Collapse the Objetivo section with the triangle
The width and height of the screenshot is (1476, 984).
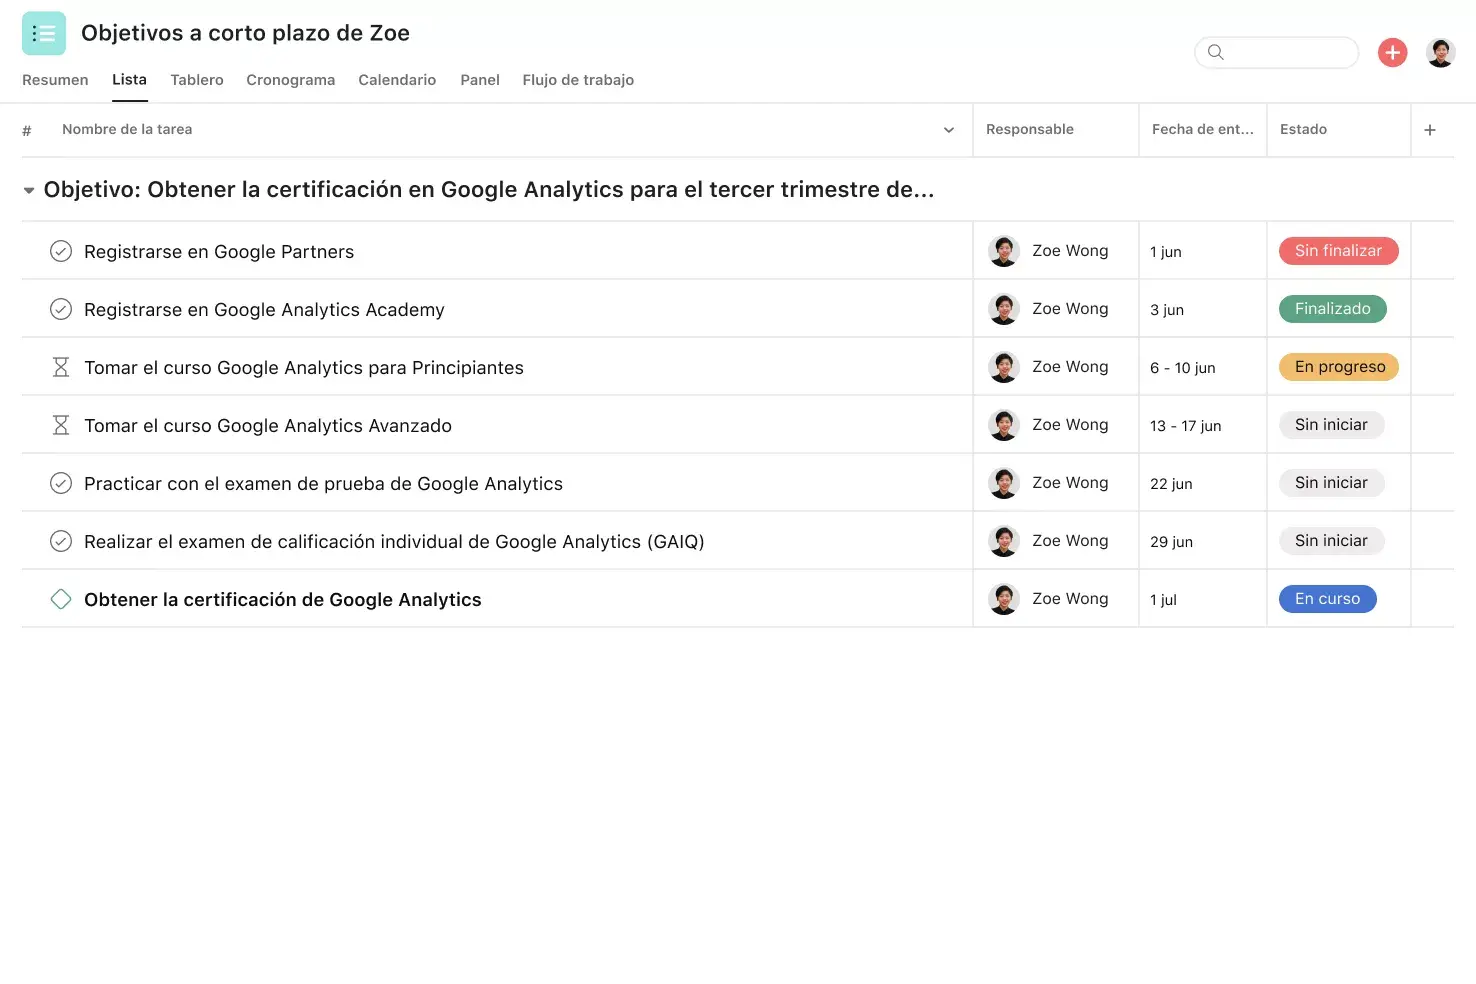29,190
